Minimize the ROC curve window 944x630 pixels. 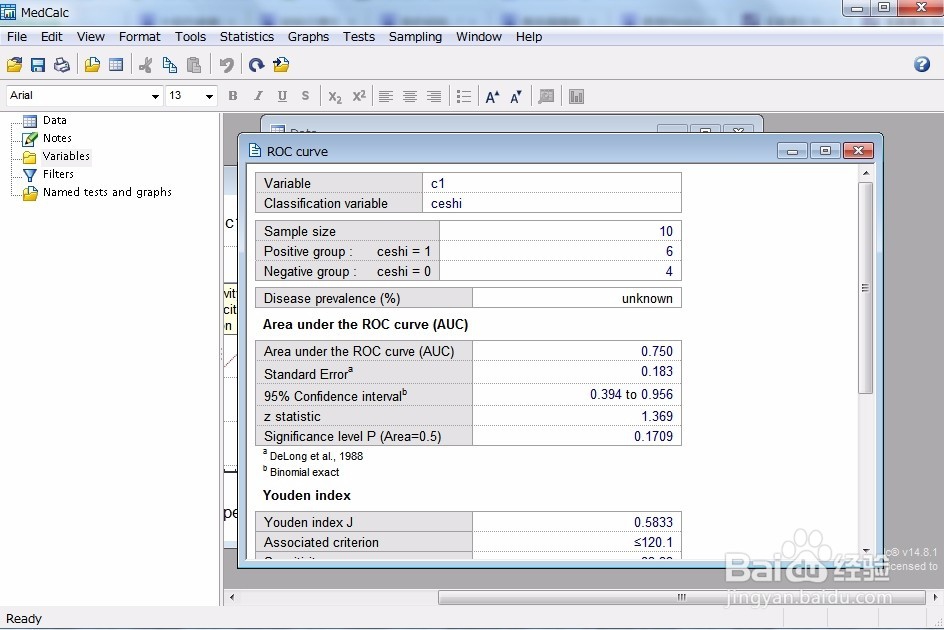coord(792,151)
